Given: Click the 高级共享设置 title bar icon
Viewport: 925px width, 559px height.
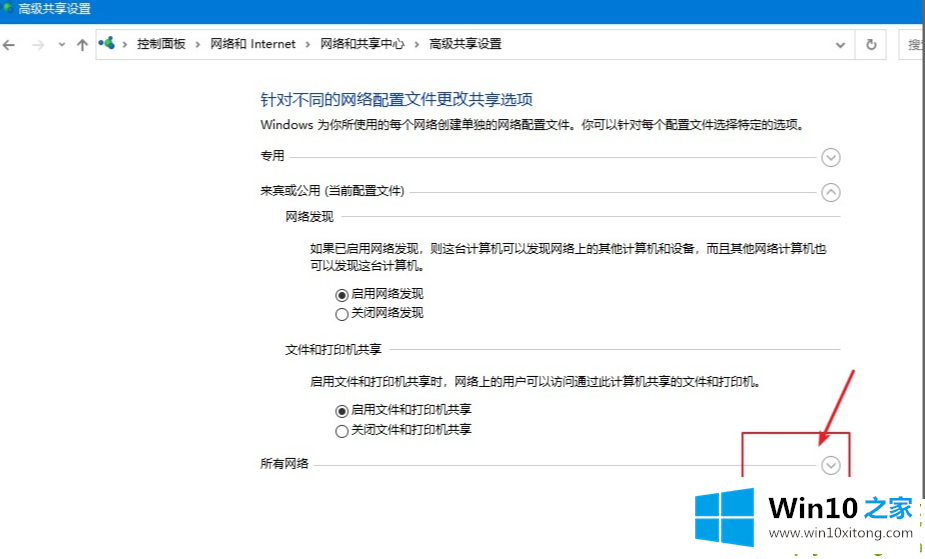Looking at the screenshot, I should click(x=8, y=9).
